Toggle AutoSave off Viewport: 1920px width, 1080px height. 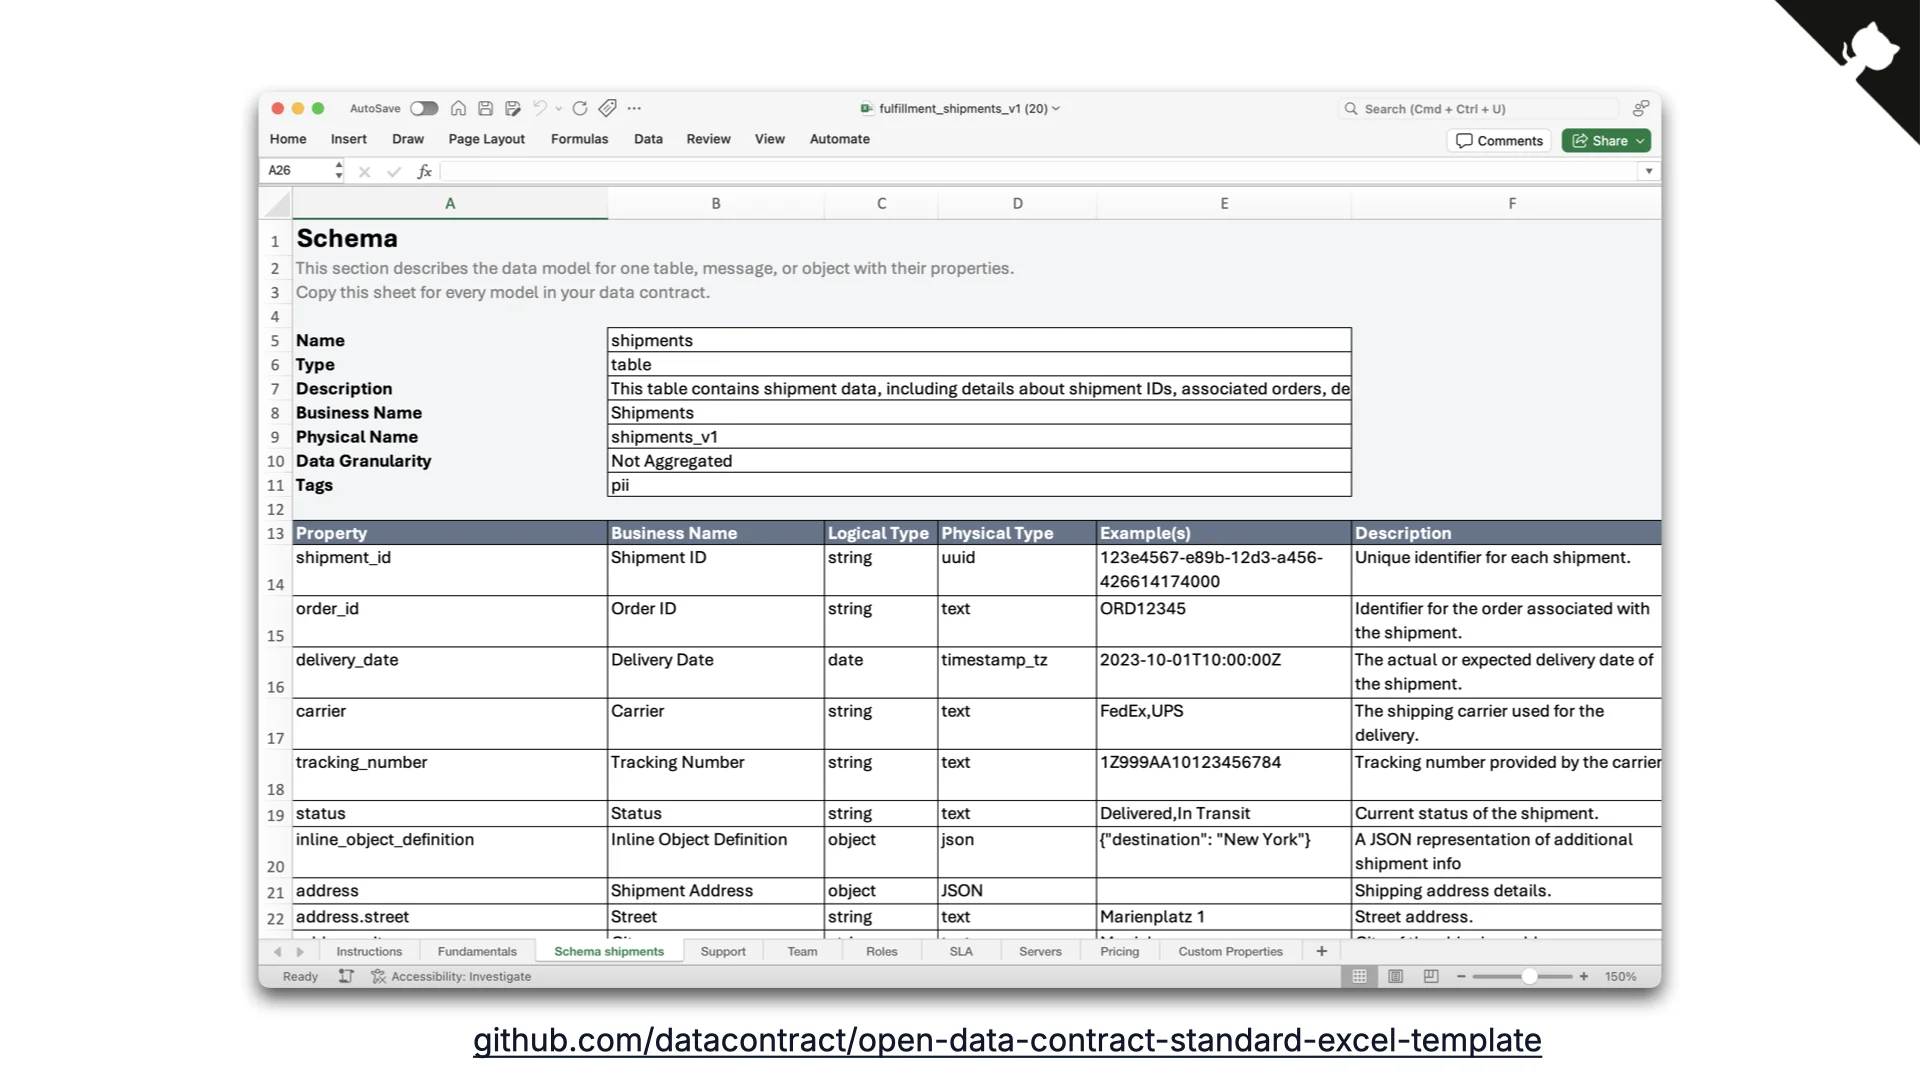pos(424,108)
